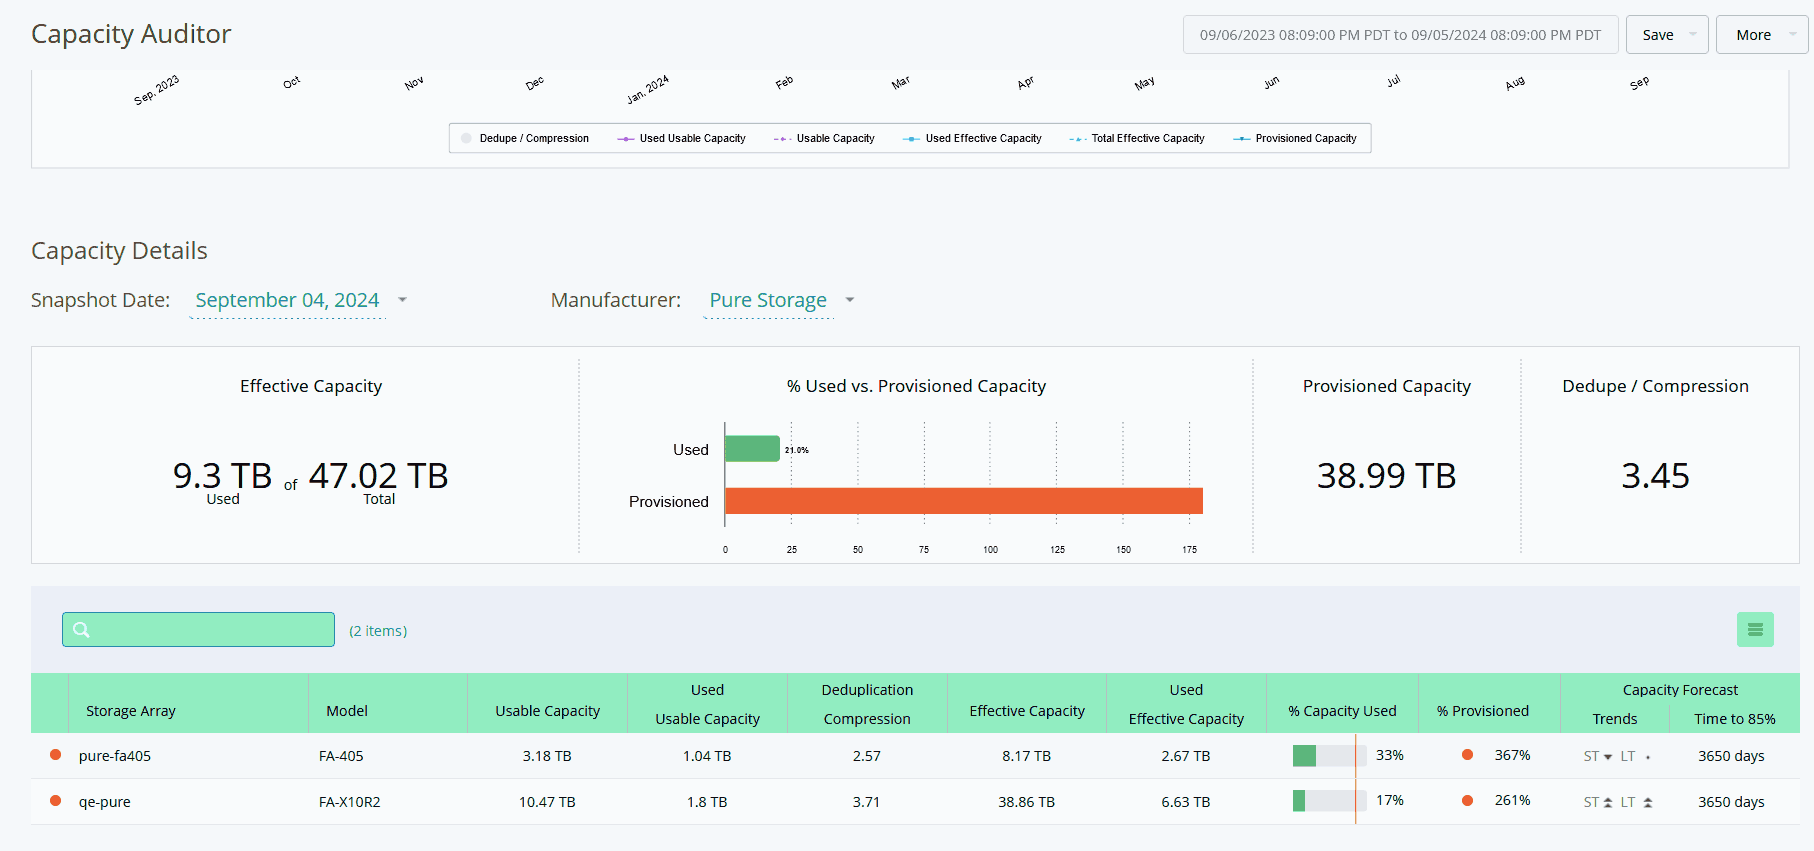Open the Snapshot Date dropdown

(x=300, y=300)
